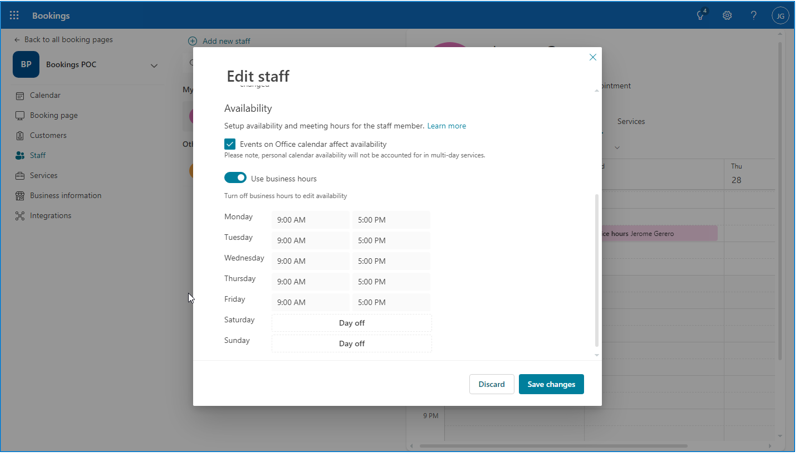Image resolution: width=796 pixels, height=454 pixels.
Task: Turn off the Use business hours toggle
Action: click(x=235, y=178)
